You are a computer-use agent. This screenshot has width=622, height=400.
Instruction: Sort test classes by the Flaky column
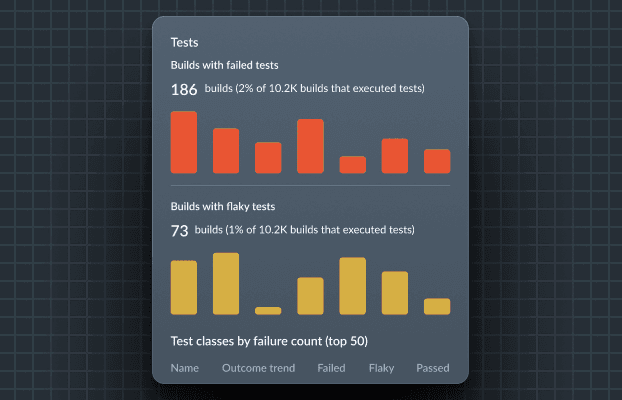pyautogui.click(x=381, y=368)
